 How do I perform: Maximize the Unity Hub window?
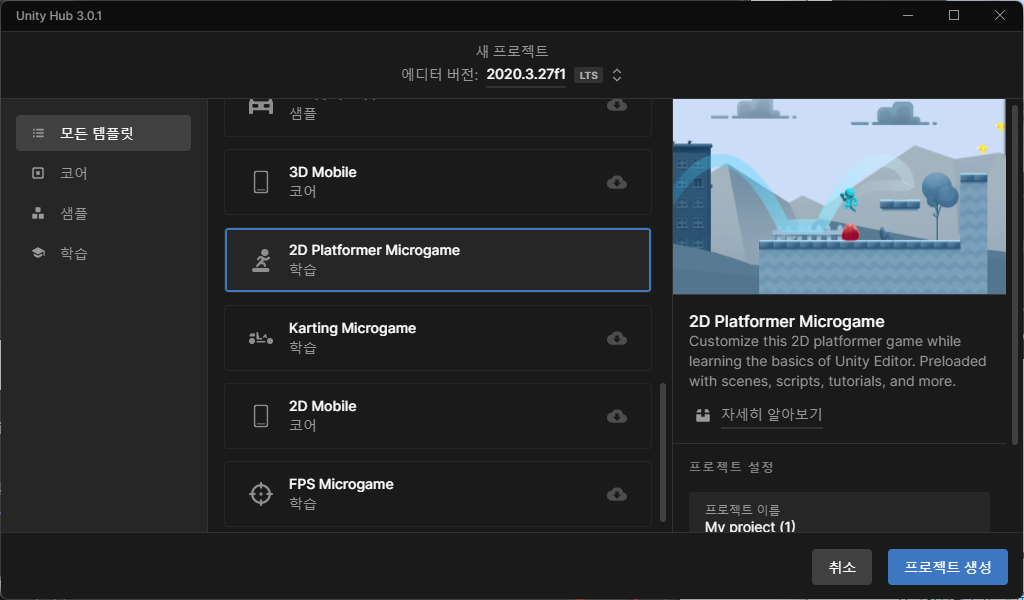[x=953, y=16]
